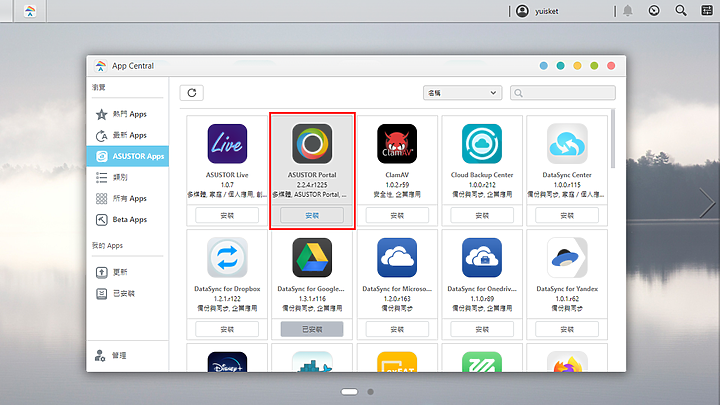Install ASUSTOR Live
This screenshot has width=720, height=405.
coord(227,215)
